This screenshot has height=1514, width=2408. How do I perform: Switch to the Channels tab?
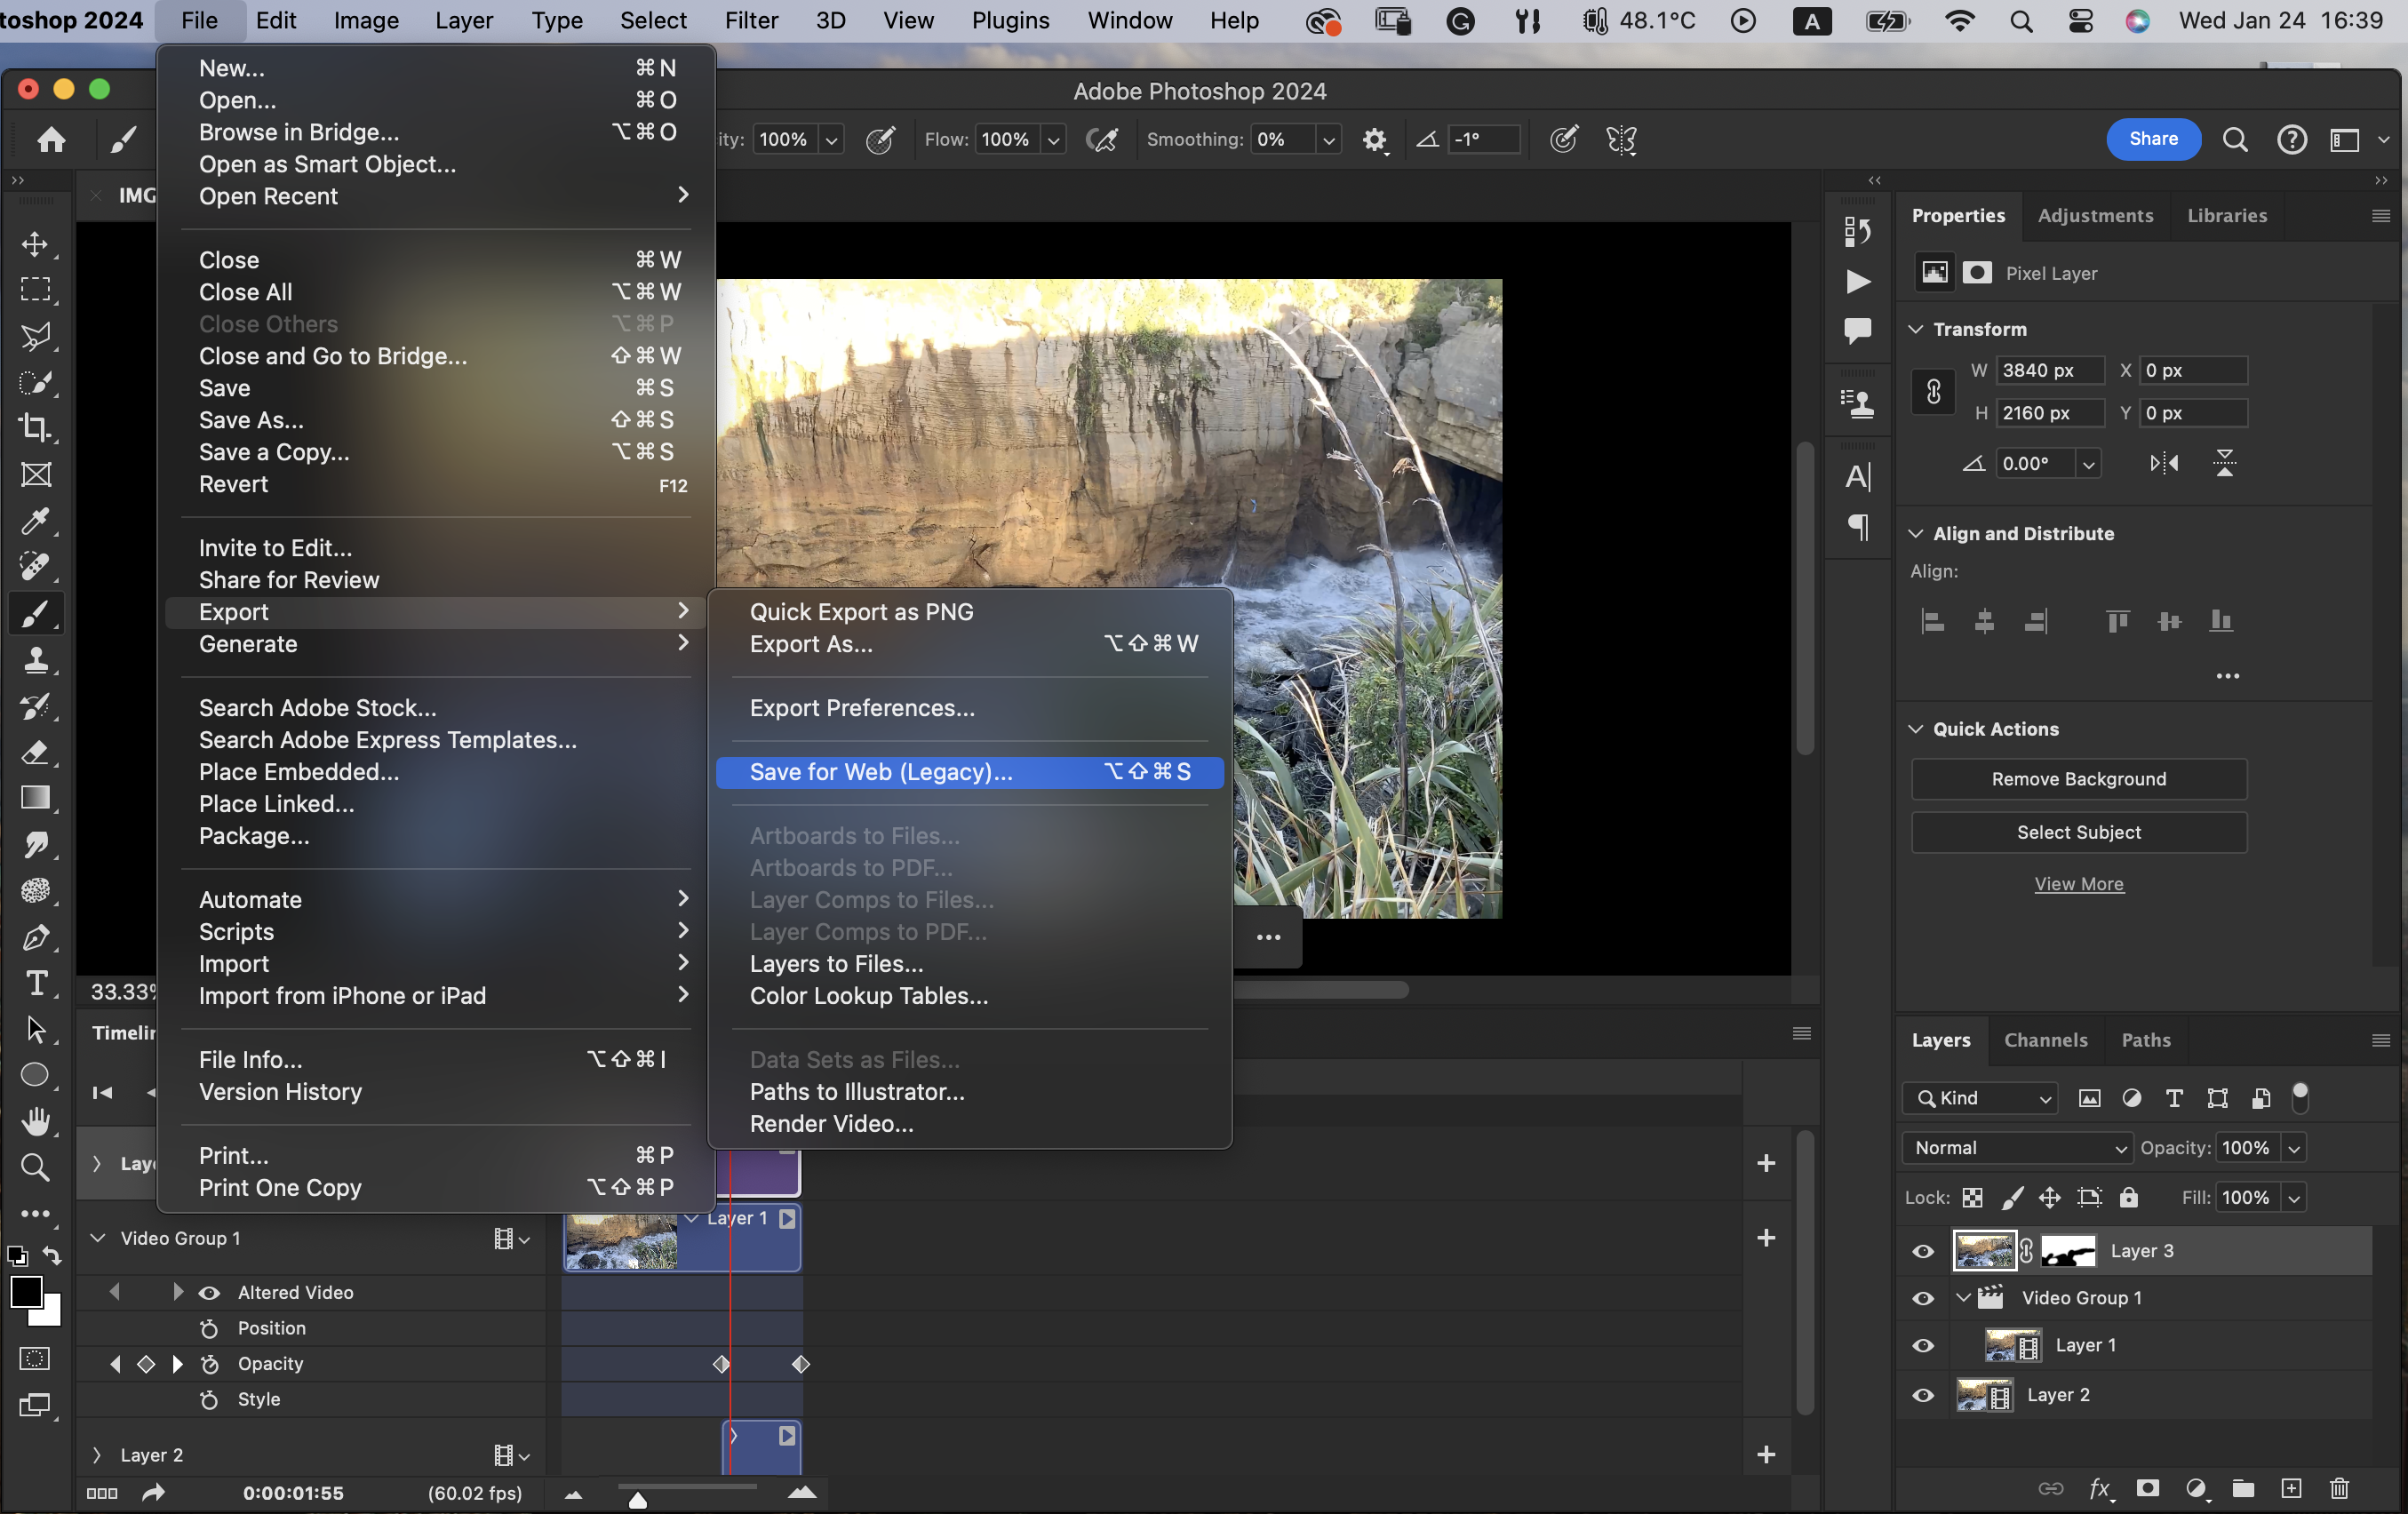point(2045,1040)
